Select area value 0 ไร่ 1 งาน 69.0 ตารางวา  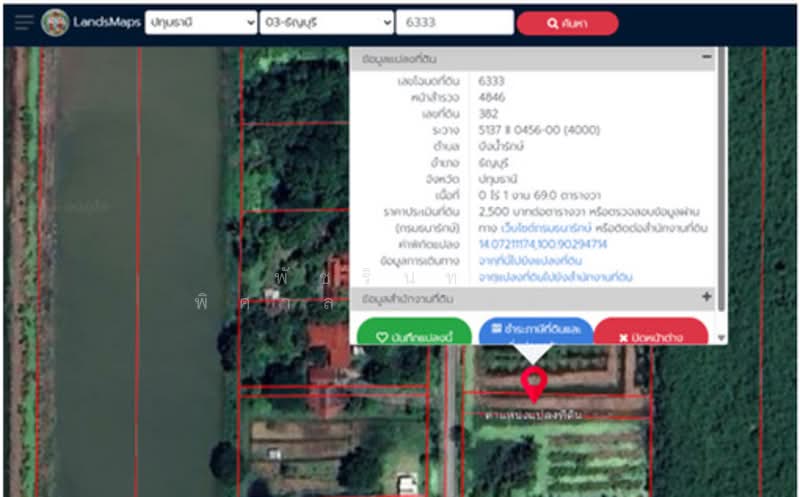pyautogui.click(x=539, y=195)
